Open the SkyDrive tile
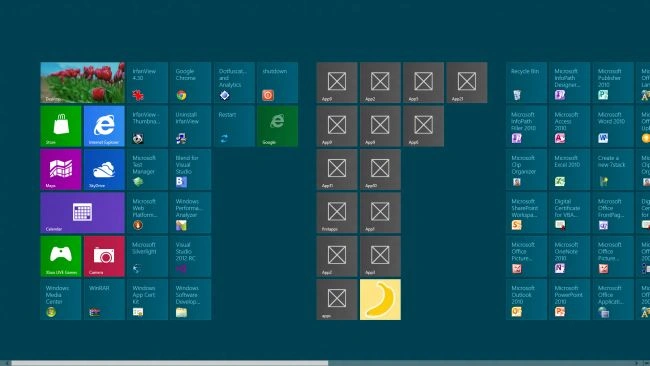 point(104,170)
